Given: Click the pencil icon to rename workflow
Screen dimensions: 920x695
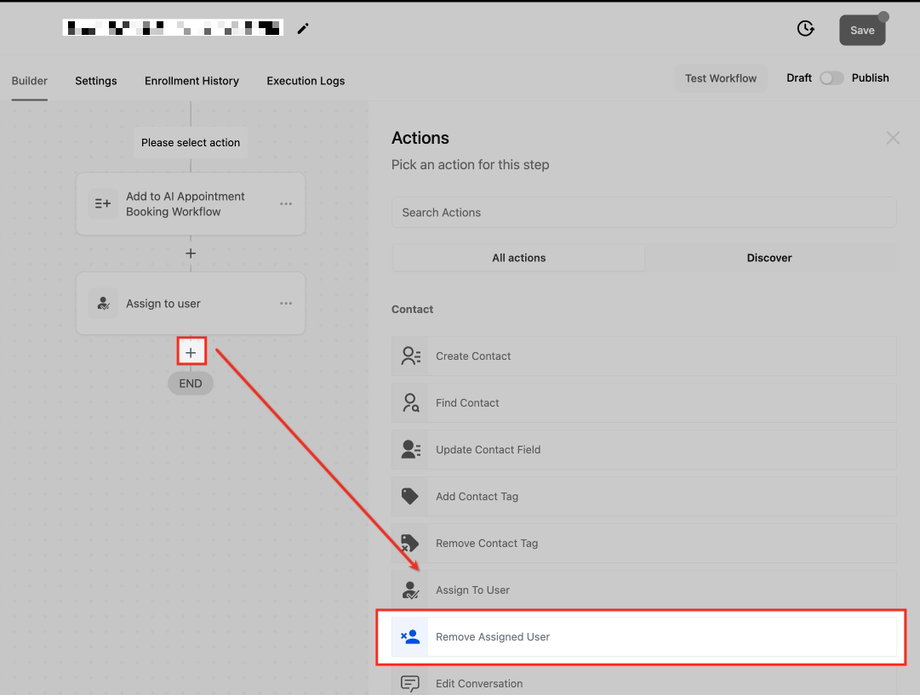Looking at the screenshot, I should click(x=303, y=28).
